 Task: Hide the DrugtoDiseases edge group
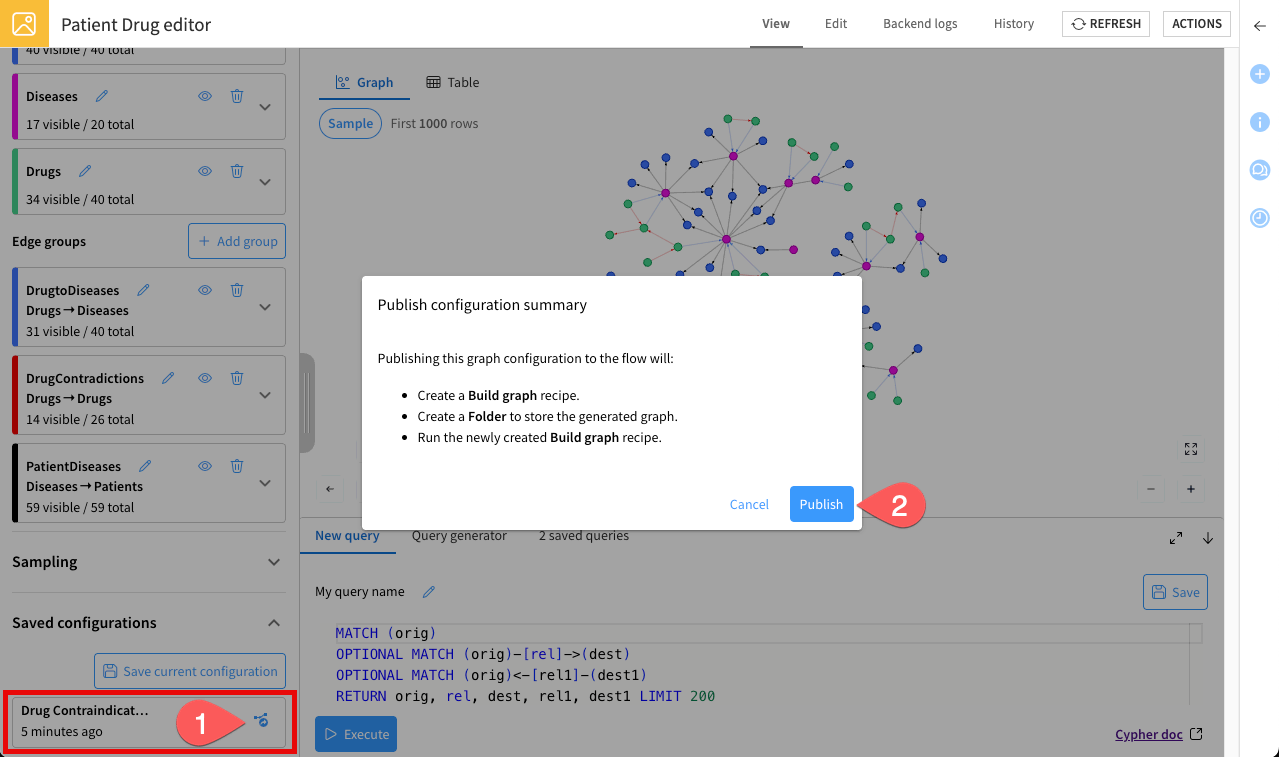click(205, 290)
